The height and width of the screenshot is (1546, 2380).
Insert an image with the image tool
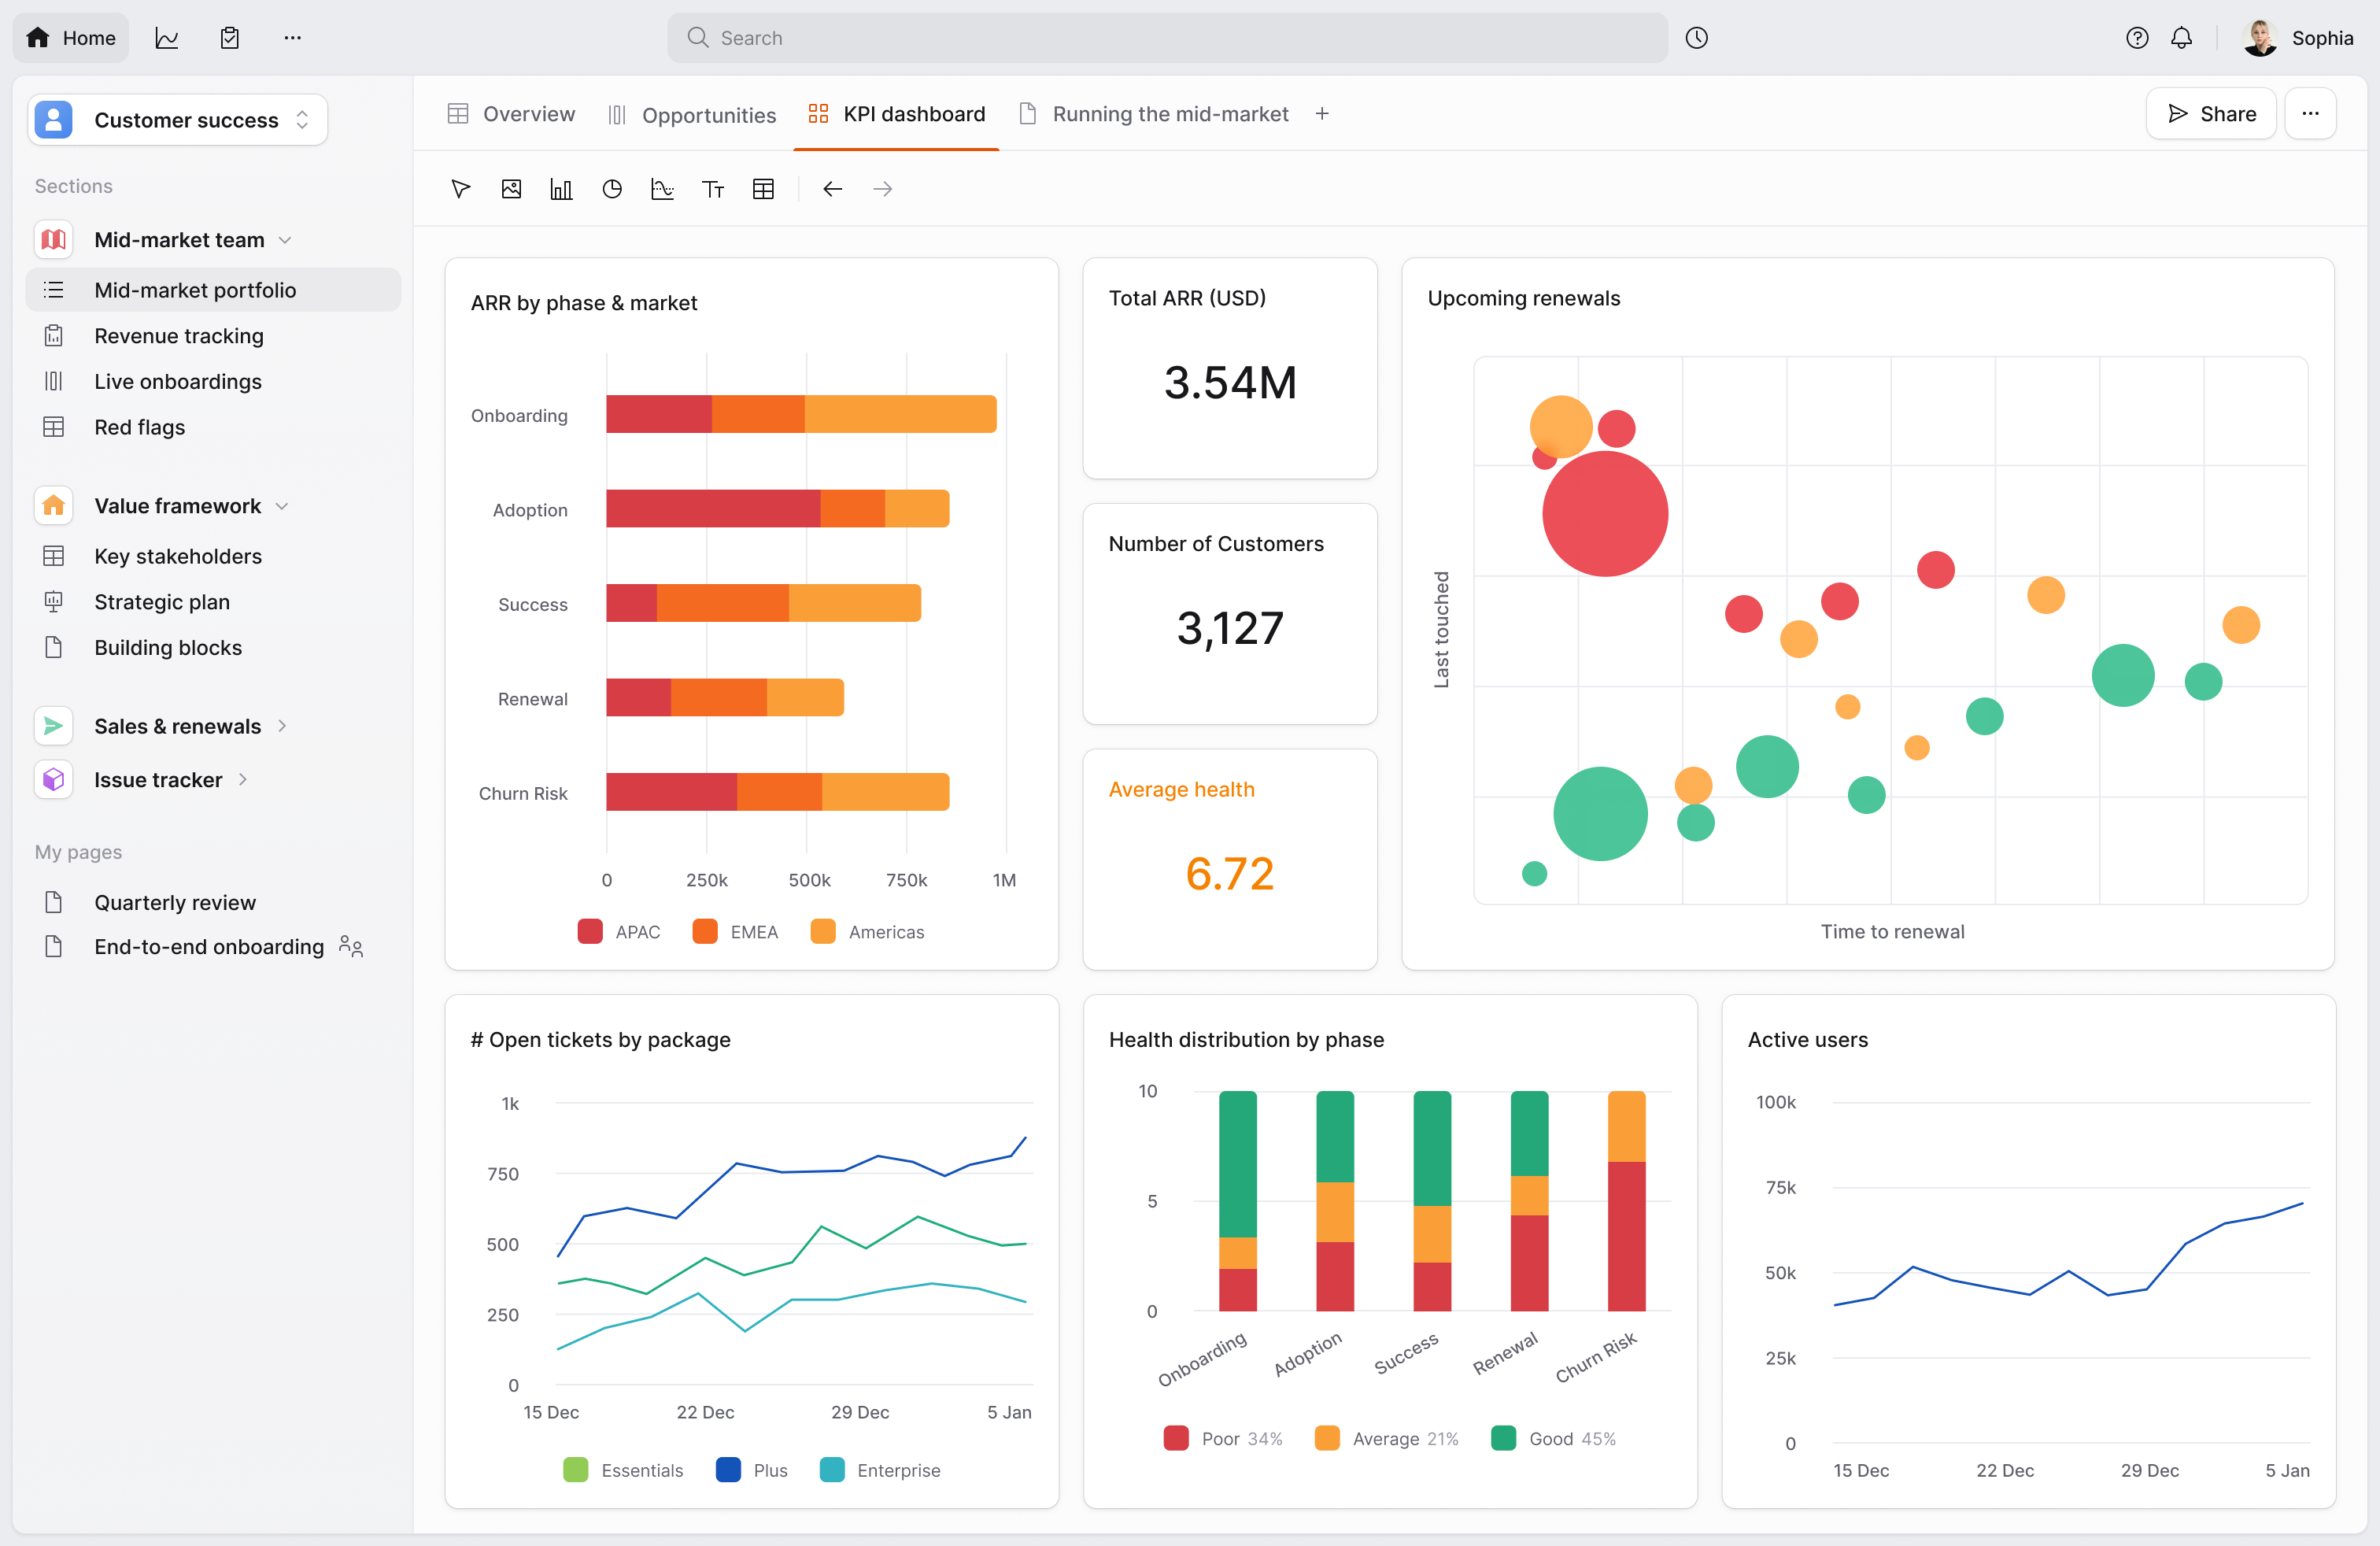511,189
